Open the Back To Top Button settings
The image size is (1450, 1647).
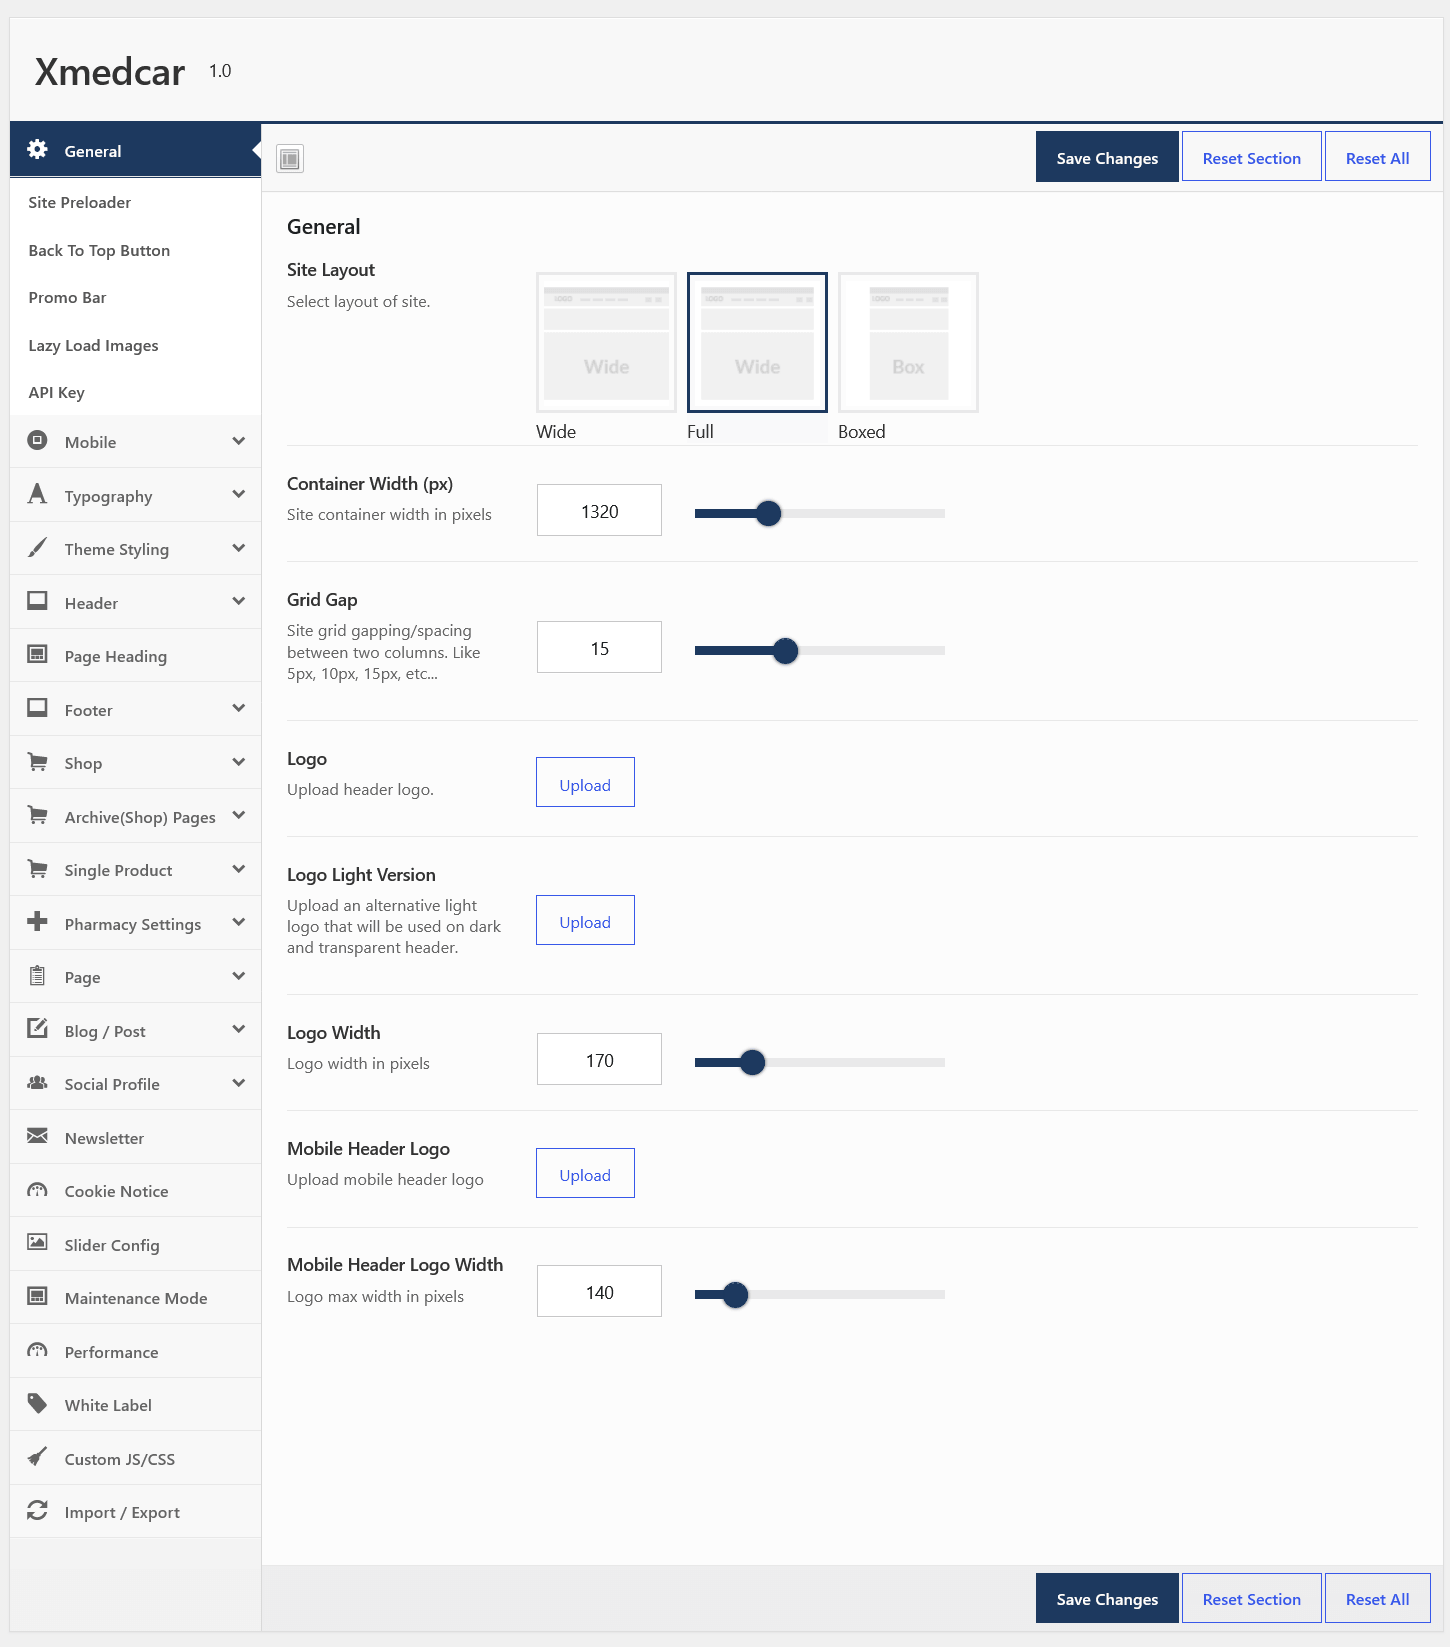(135, 250)
